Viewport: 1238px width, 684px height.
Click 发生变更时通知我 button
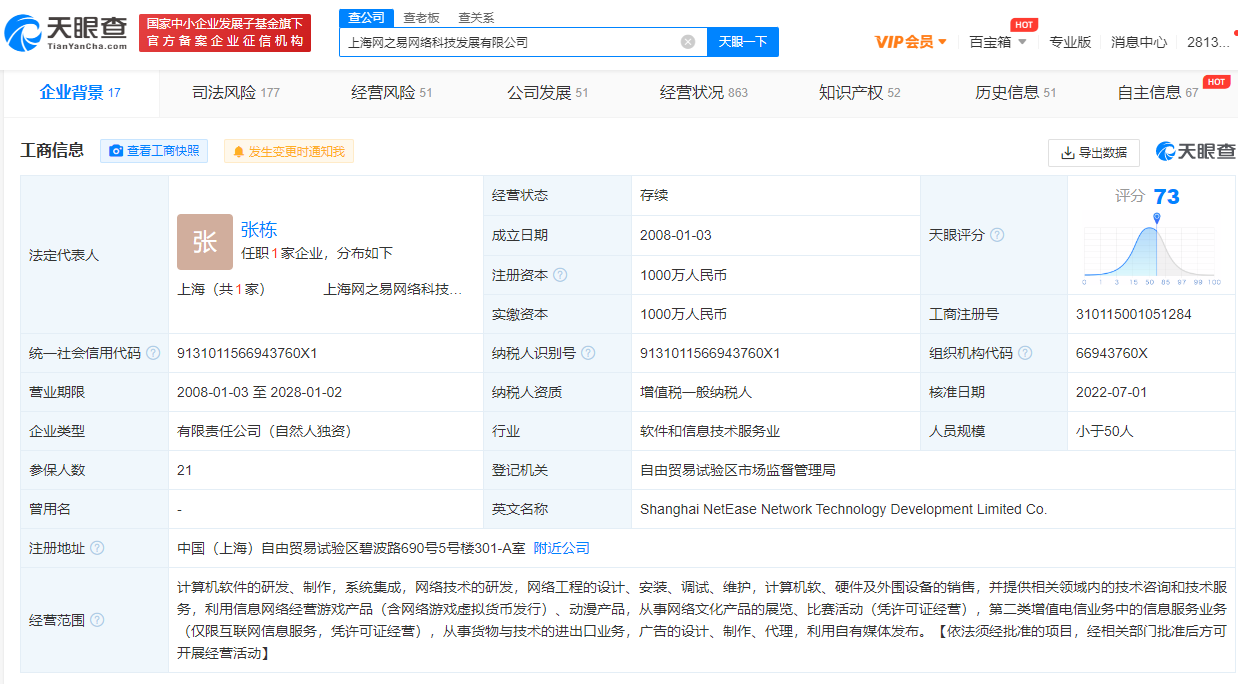(x=289, y=151)
